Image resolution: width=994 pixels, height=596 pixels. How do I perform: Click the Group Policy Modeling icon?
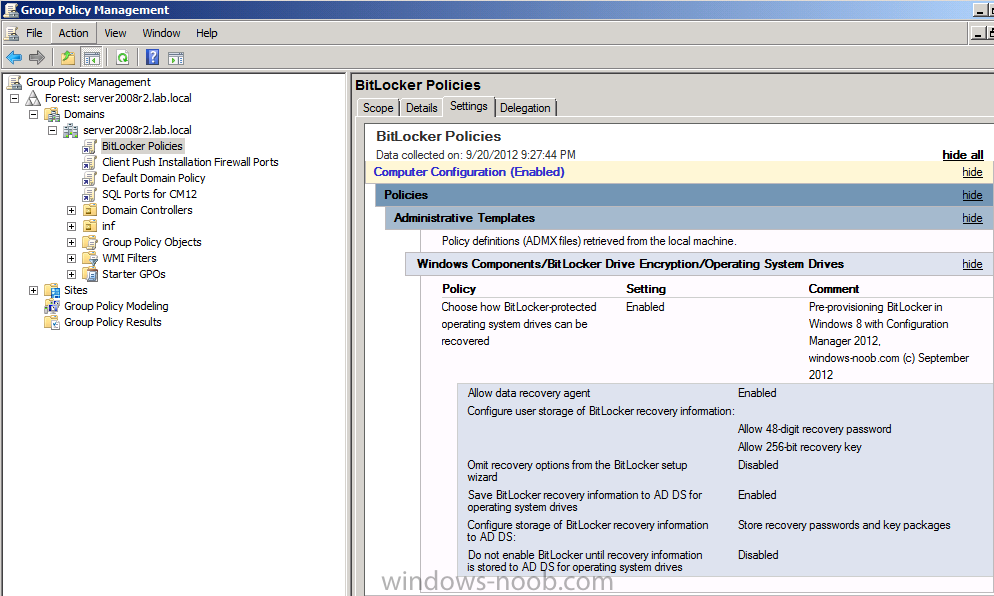point(52,306)
